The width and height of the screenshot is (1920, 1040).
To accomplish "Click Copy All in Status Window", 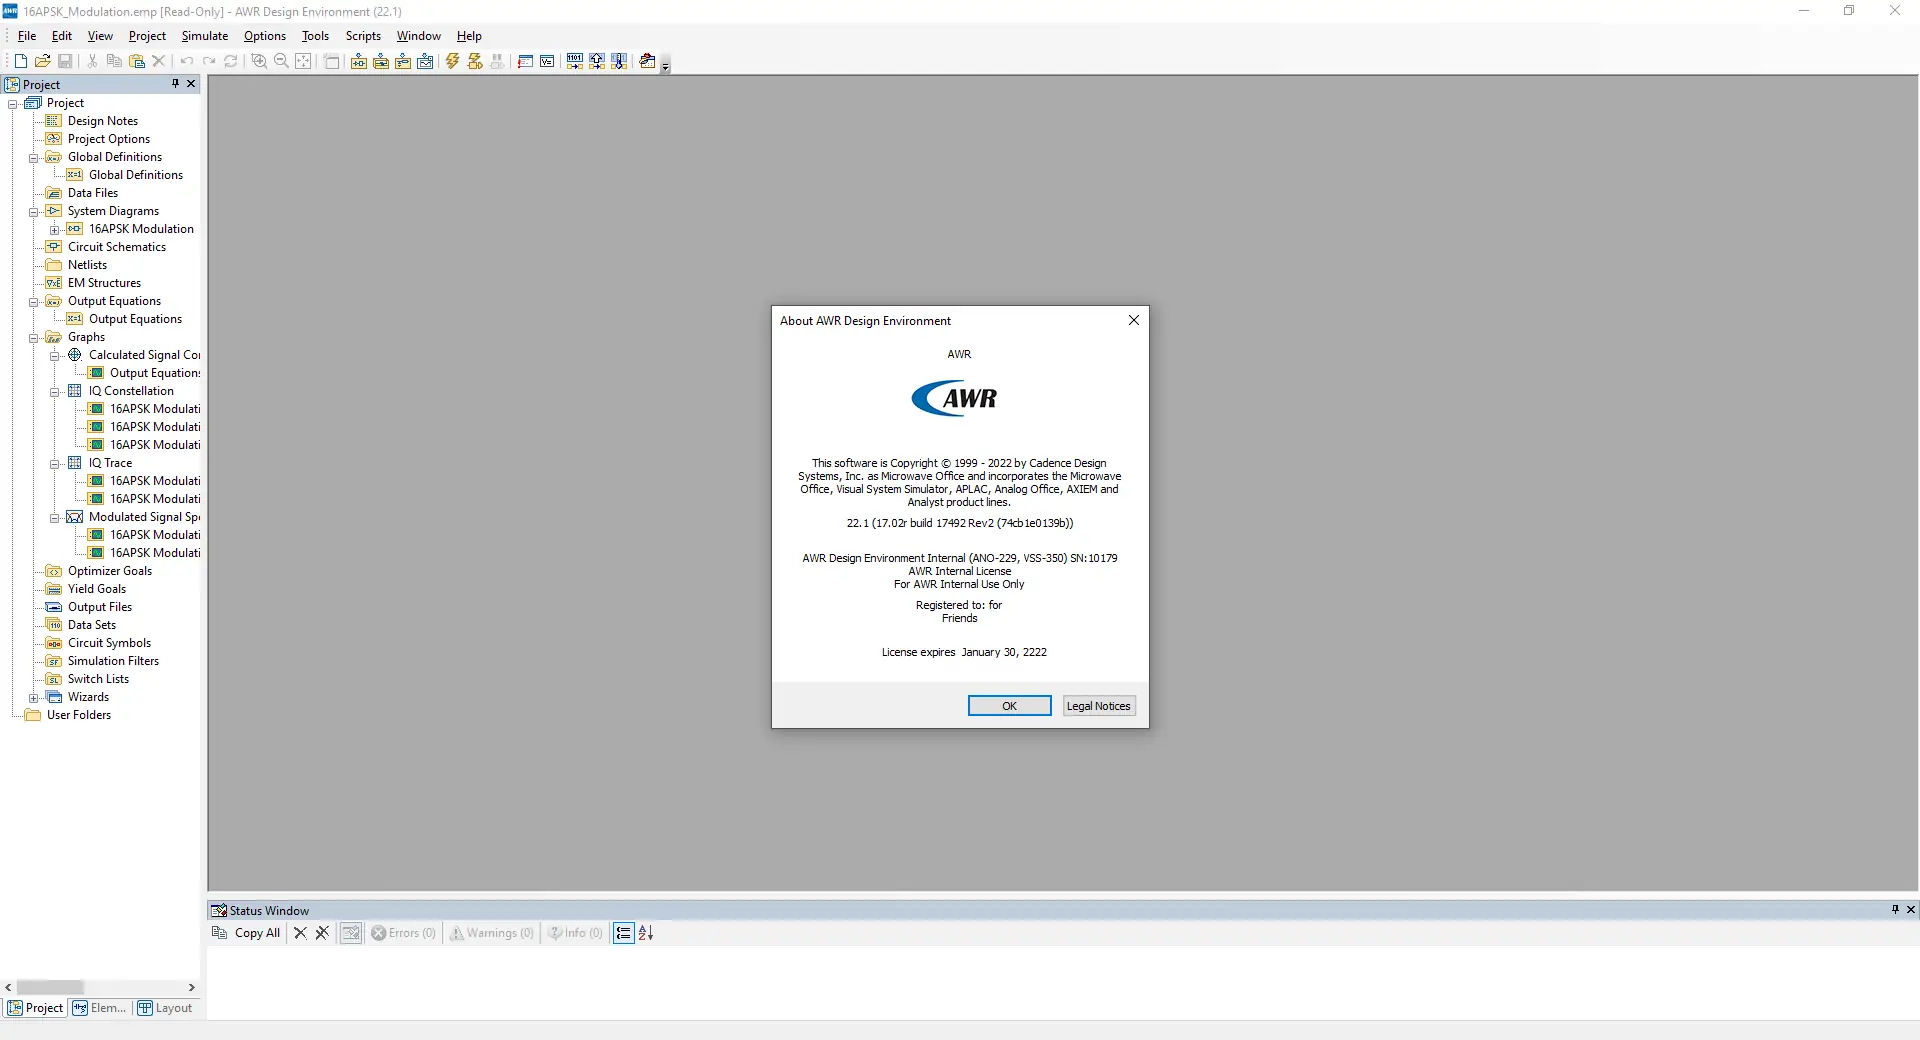I will [246, 933].
